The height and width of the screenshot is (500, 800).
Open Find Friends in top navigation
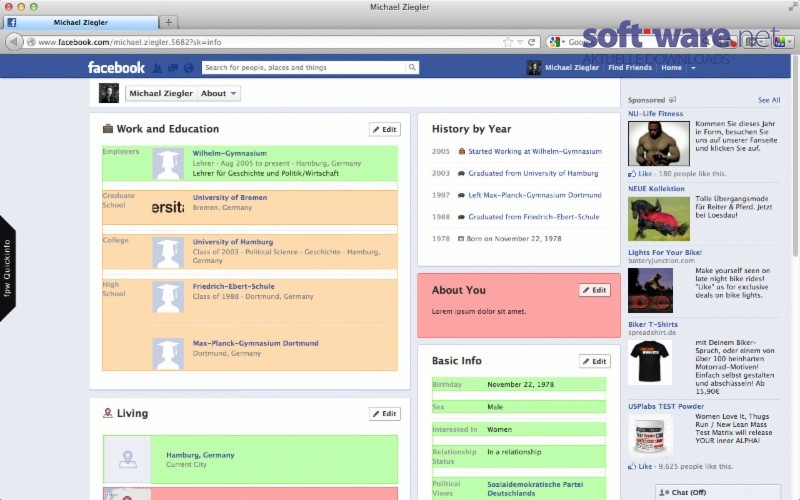(x=630, y=67)
